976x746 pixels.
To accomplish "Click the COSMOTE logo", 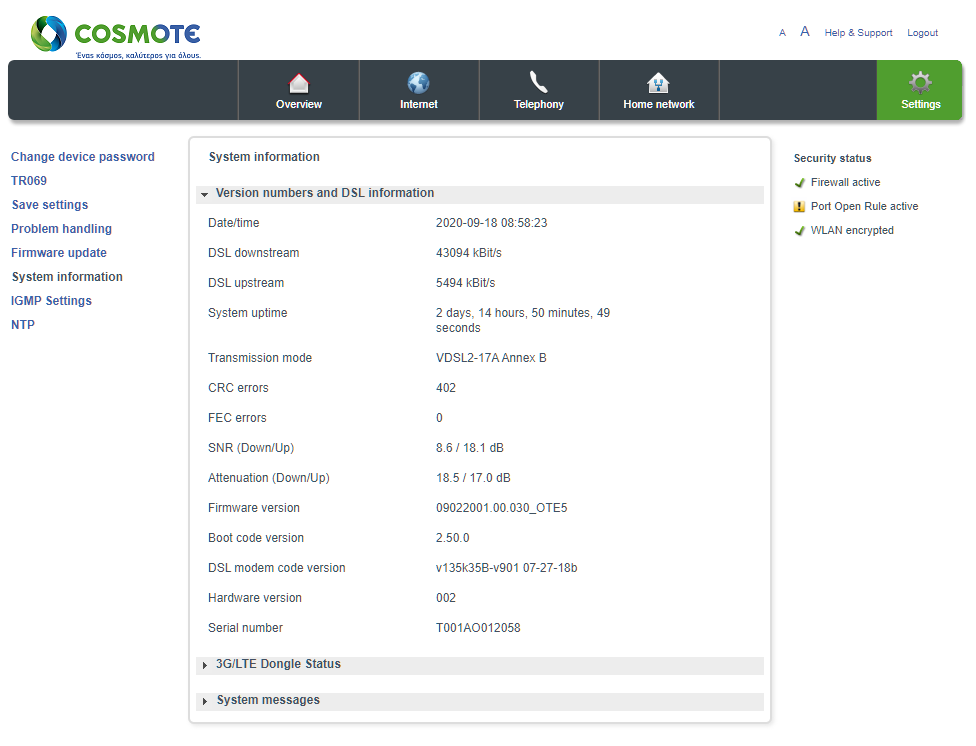I will pos(116,37).
